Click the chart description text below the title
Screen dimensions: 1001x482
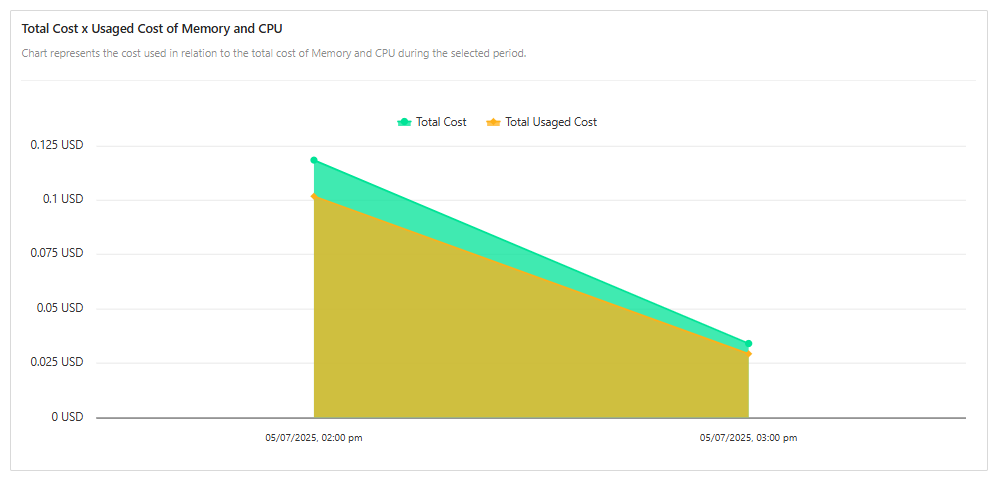[274, 53]
